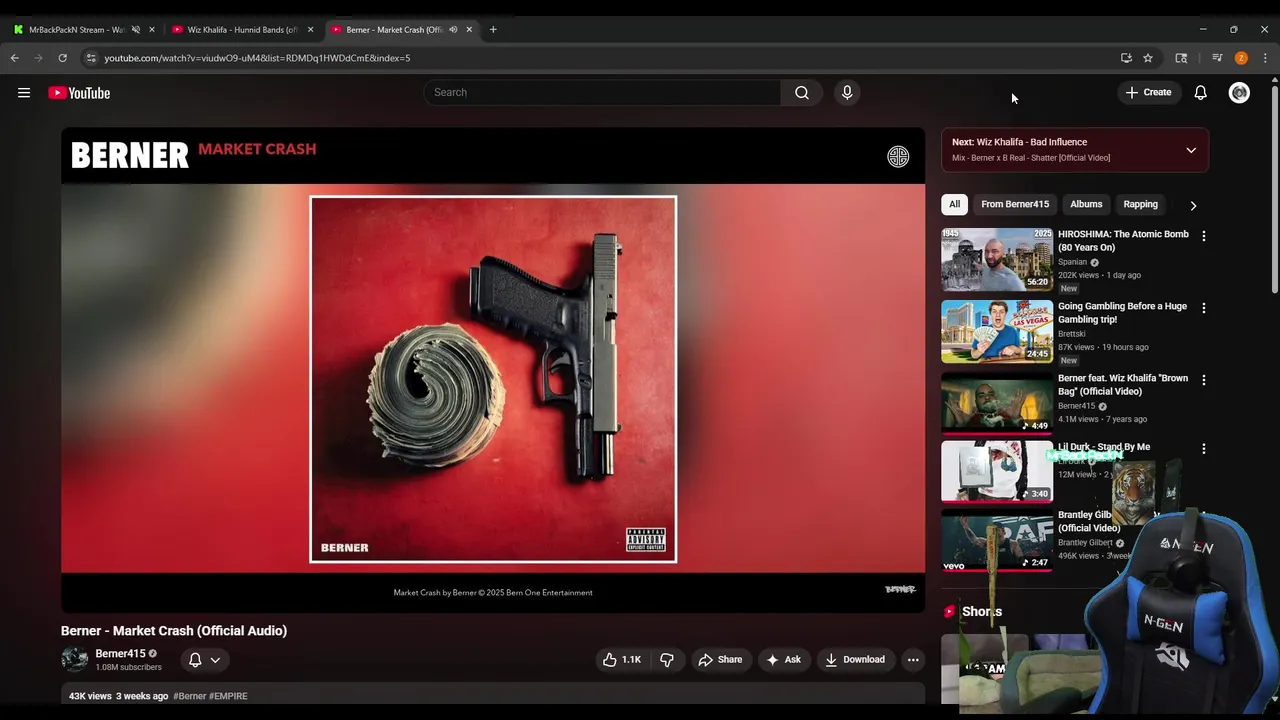The height and width of the screenshot is (720, 1280).
Task: Click HIROSHIMA: The Atomic Bomb title
Action: [x=1123, y=241]
